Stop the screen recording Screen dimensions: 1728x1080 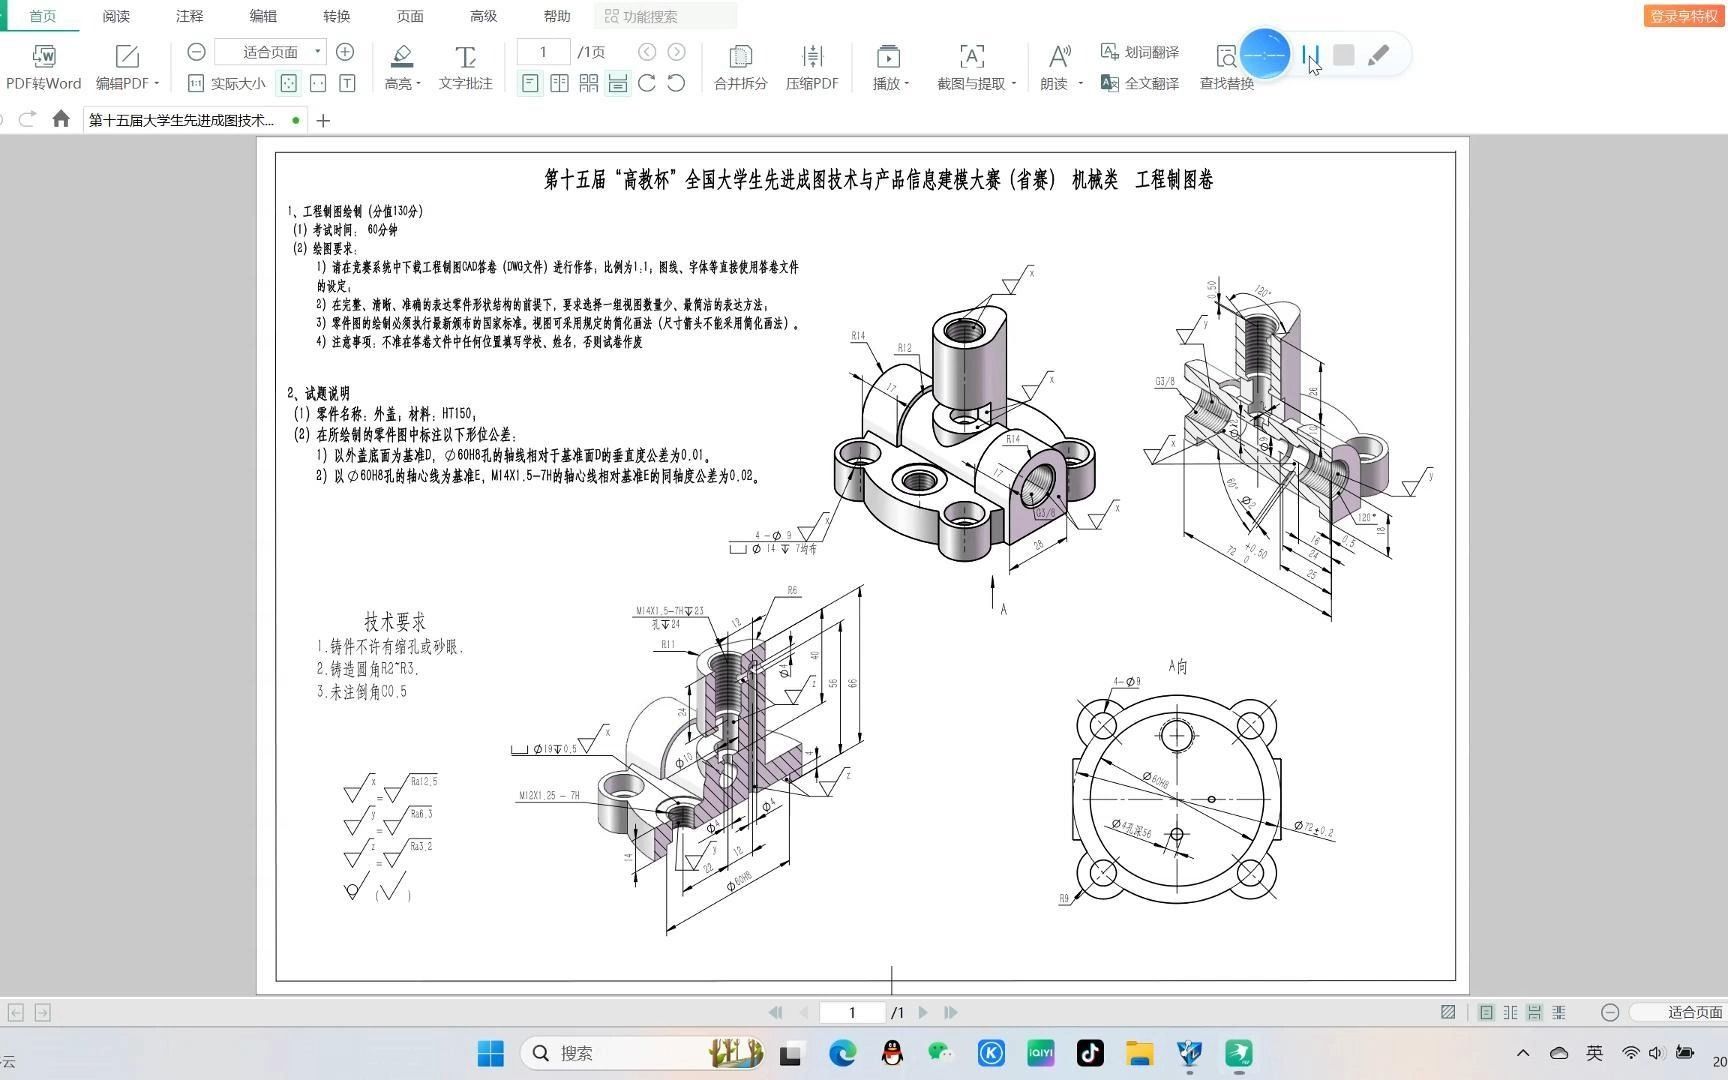point(1344,56)
